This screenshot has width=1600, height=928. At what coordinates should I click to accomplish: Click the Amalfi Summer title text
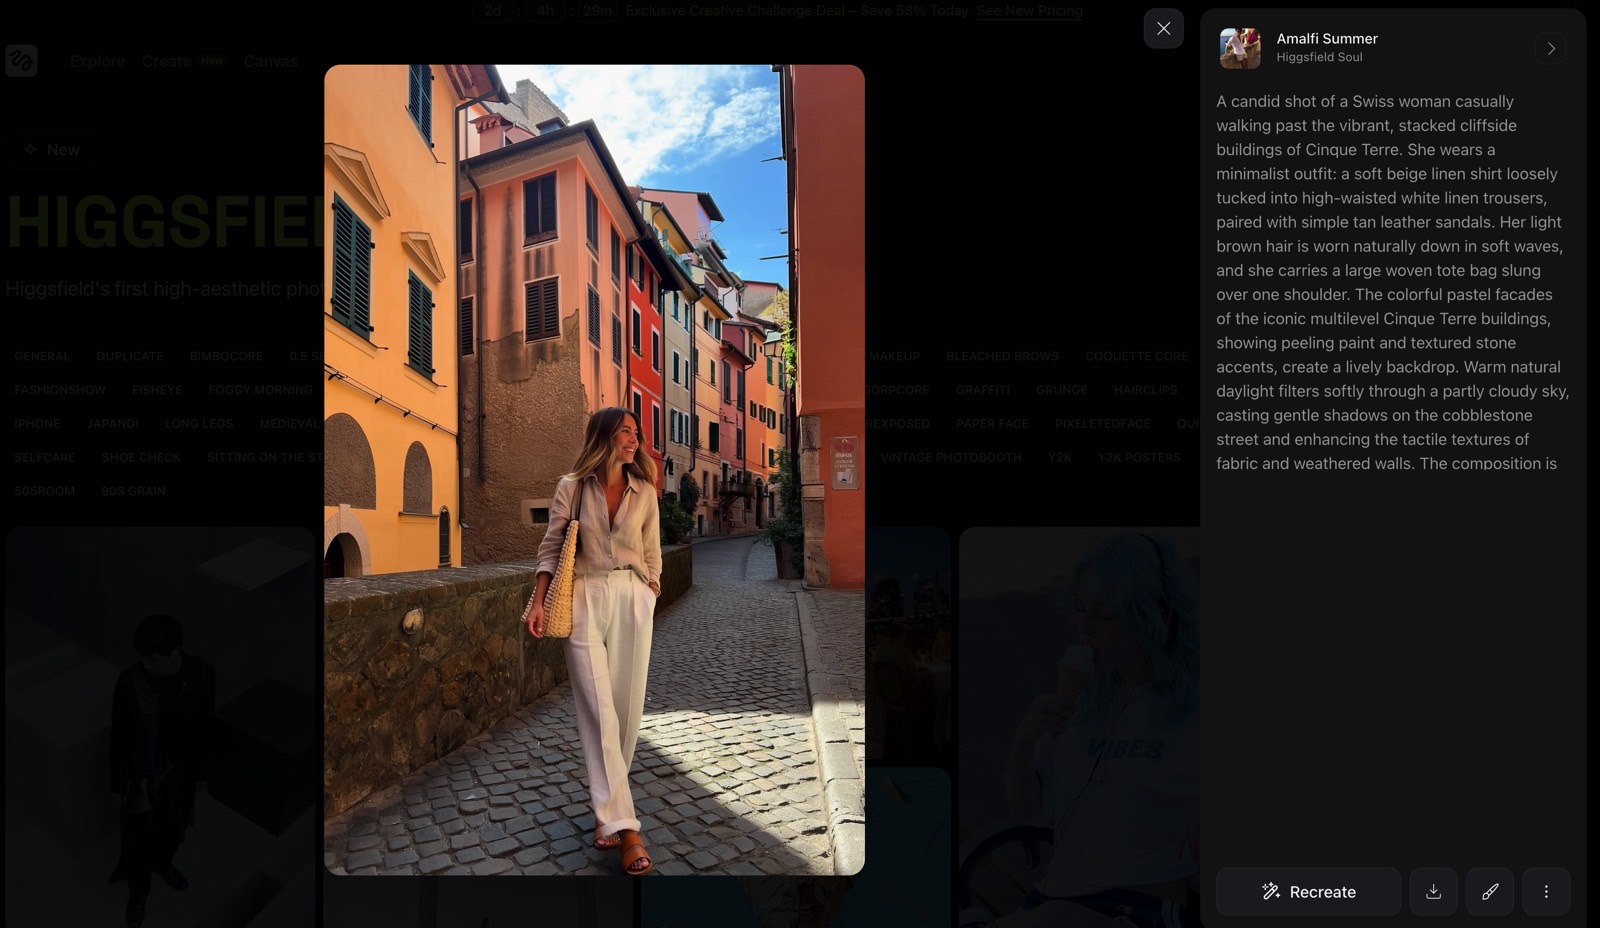(x=1327, y=38)
